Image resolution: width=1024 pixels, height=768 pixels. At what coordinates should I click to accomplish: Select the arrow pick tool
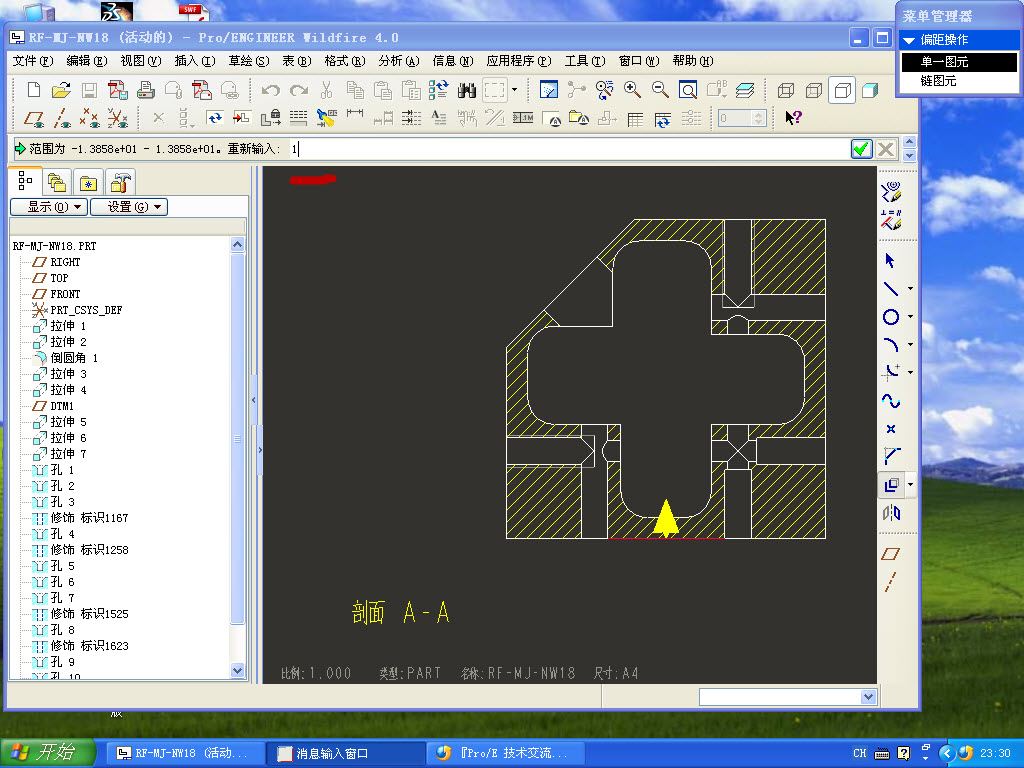(891, 261)
